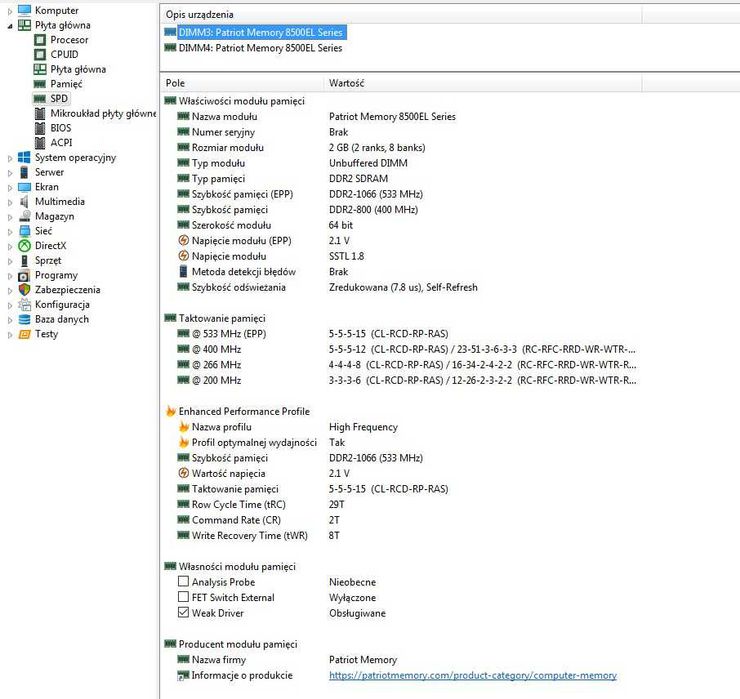Image resolution: width=740 pixels, height=699 pixels.
Task: Select the Pamięć memory icon
Action: tap(40, 84)
